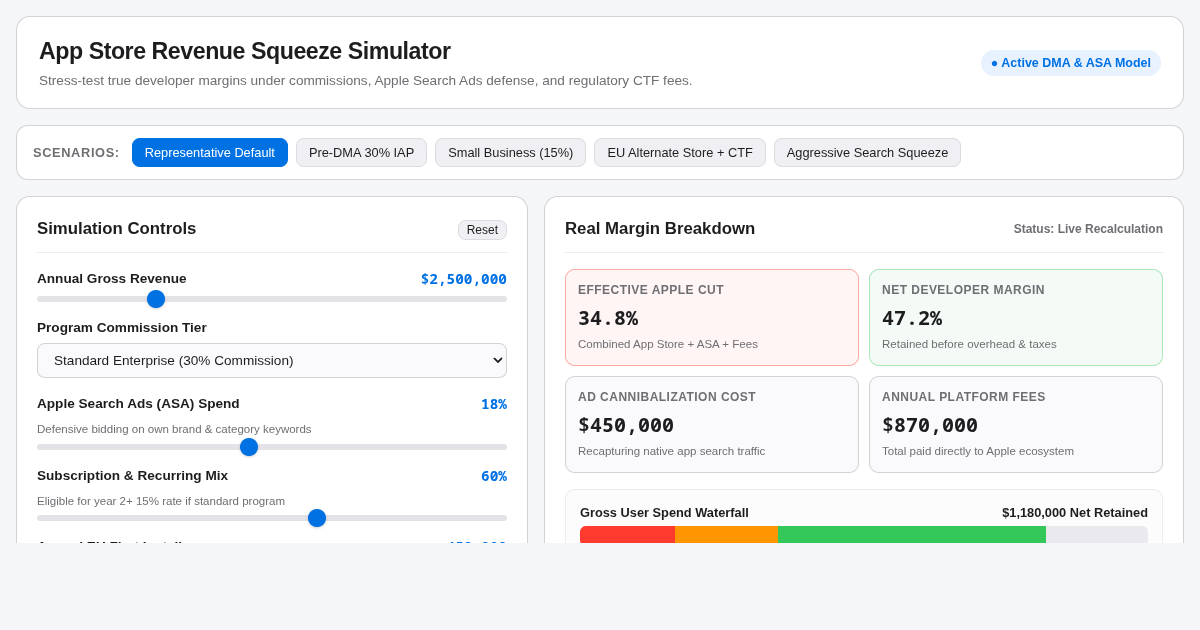Image resolution: width=1200 pixels, height=630 pixels.
Task: Click the Effective Apple Cut card
Action: tap(712, 317)
